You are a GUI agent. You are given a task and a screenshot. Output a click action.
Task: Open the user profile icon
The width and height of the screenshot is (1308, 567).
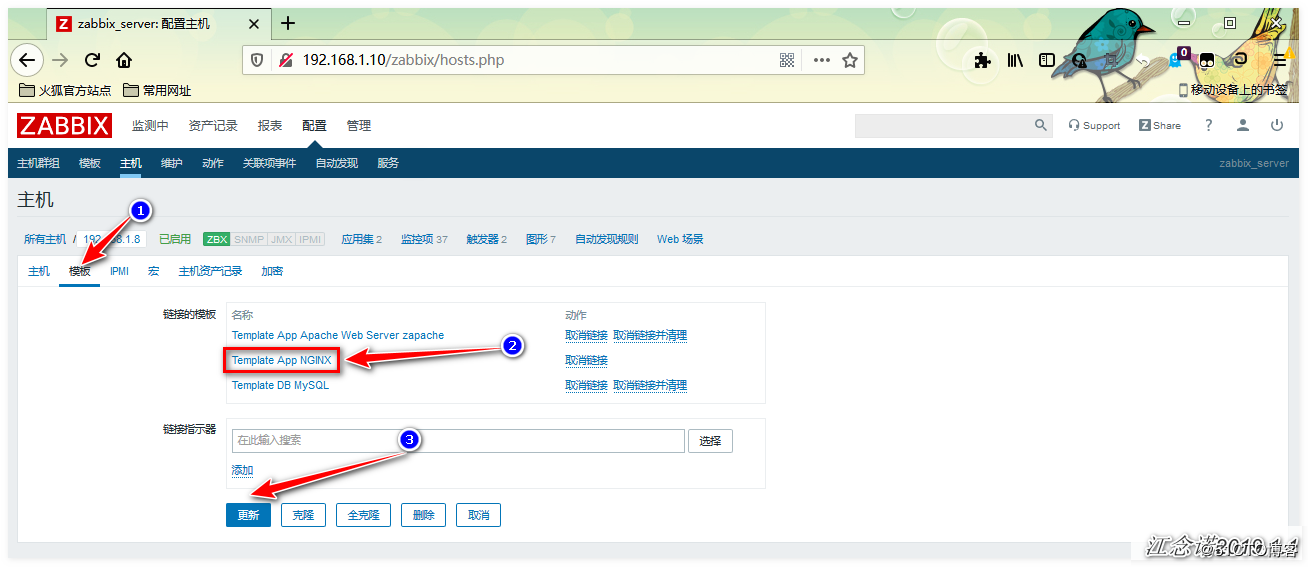(1243, 126)
